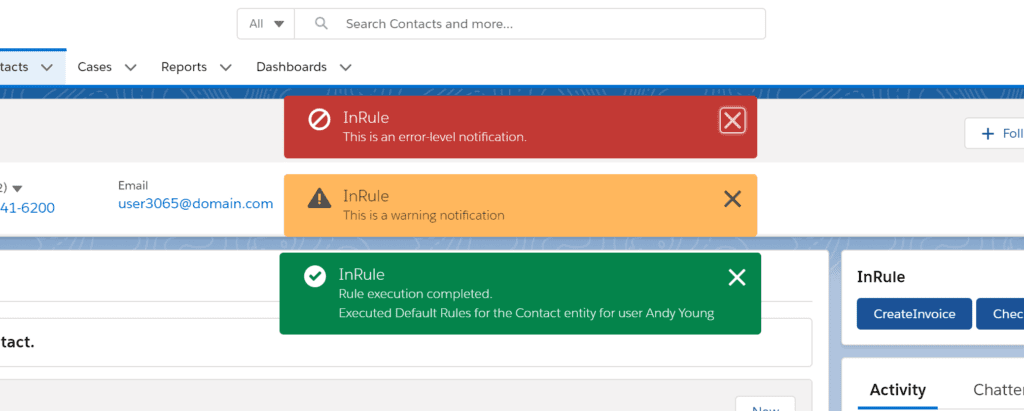The image size is (1024, 411).
Task: Open the All search scope dropdown
Action: tap(267, 24)
